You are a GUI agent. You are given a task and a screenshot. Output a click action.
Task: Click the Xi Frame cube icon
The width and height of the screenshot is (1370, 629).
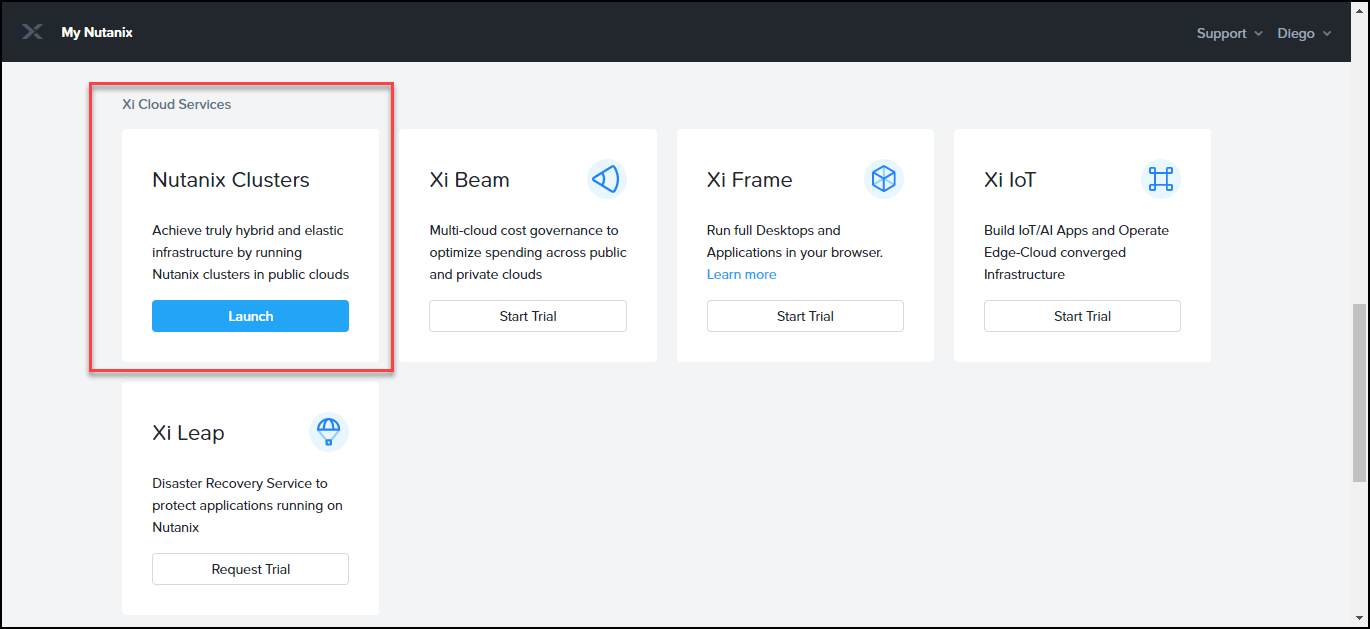883,180
